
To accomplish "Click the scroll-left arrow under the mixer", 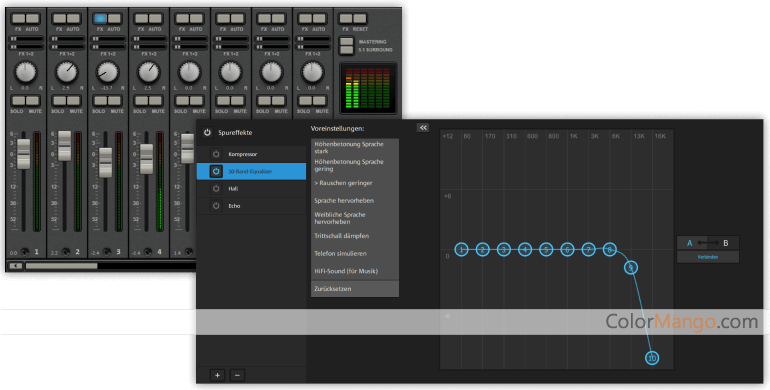I will 16,266.
